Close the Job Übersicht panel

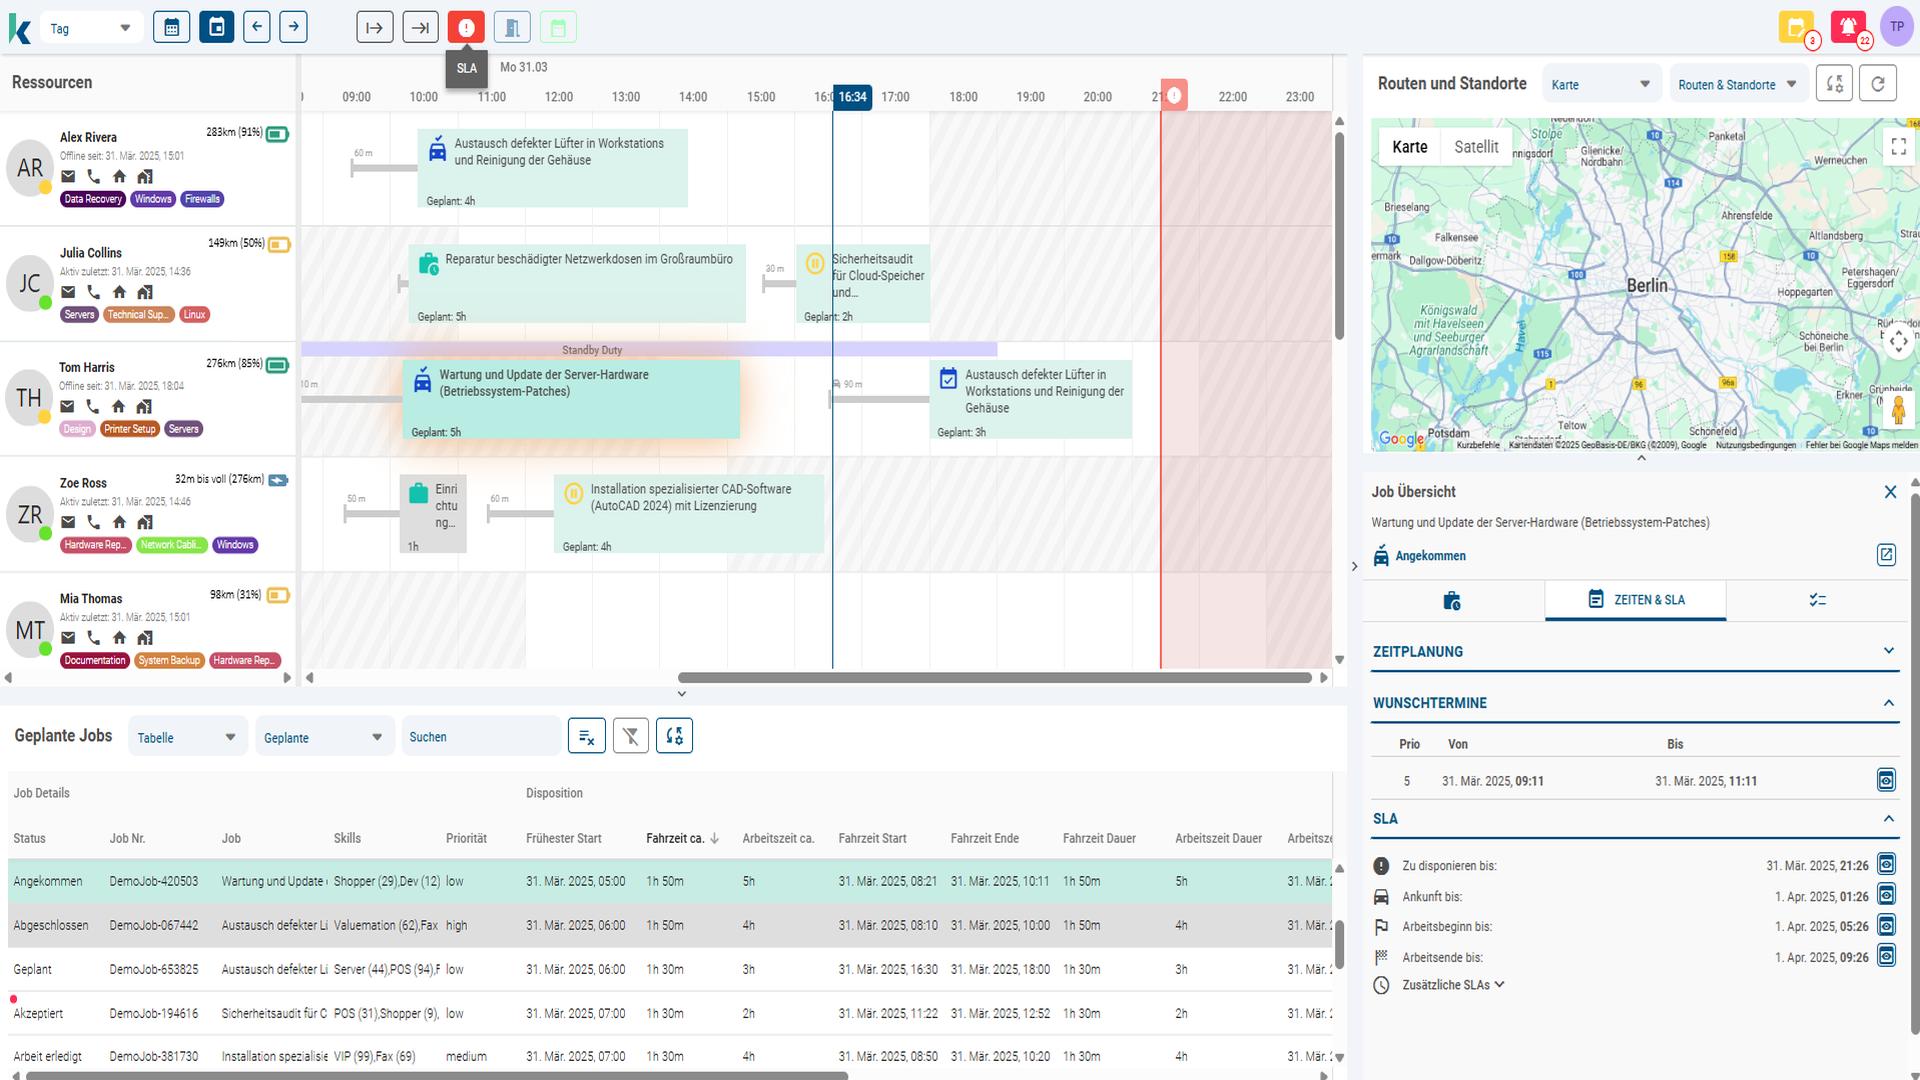point(1890,492)
